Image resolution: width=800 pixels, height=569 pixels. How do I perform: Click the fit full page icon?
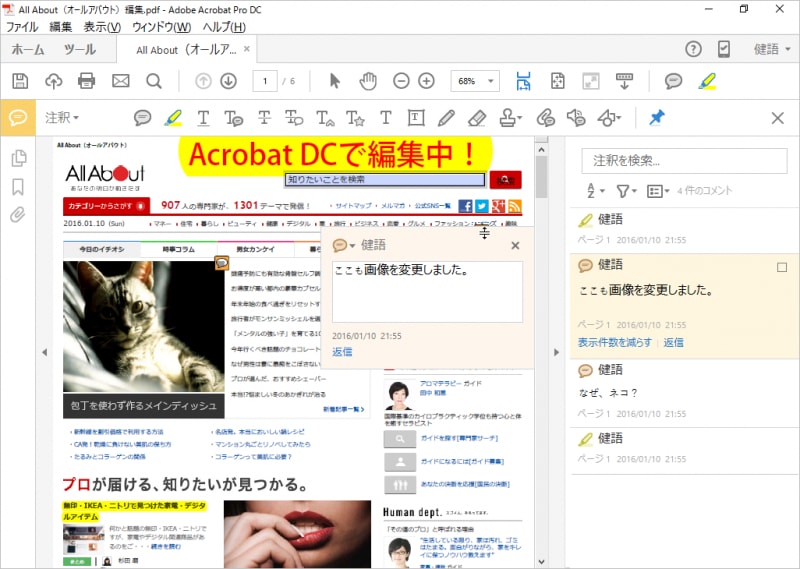pos(558,81)
